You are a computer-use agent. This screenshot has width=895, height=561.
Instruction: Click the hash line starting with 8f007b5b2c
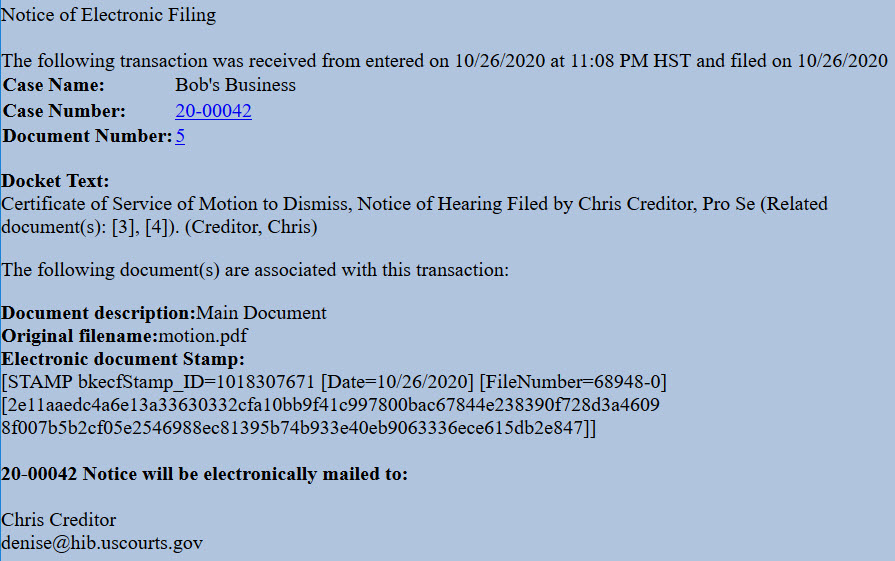pos(299,427)
